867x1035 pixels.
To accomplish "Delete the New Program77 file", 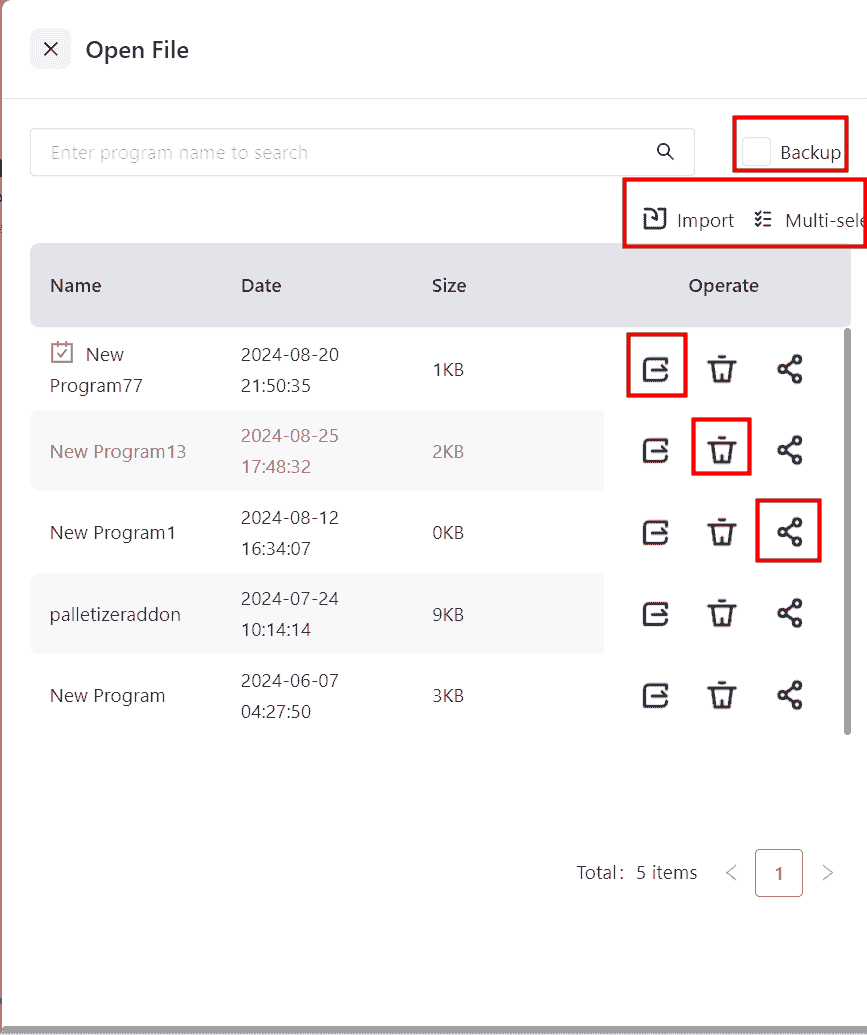I will [x=721, y=369].
